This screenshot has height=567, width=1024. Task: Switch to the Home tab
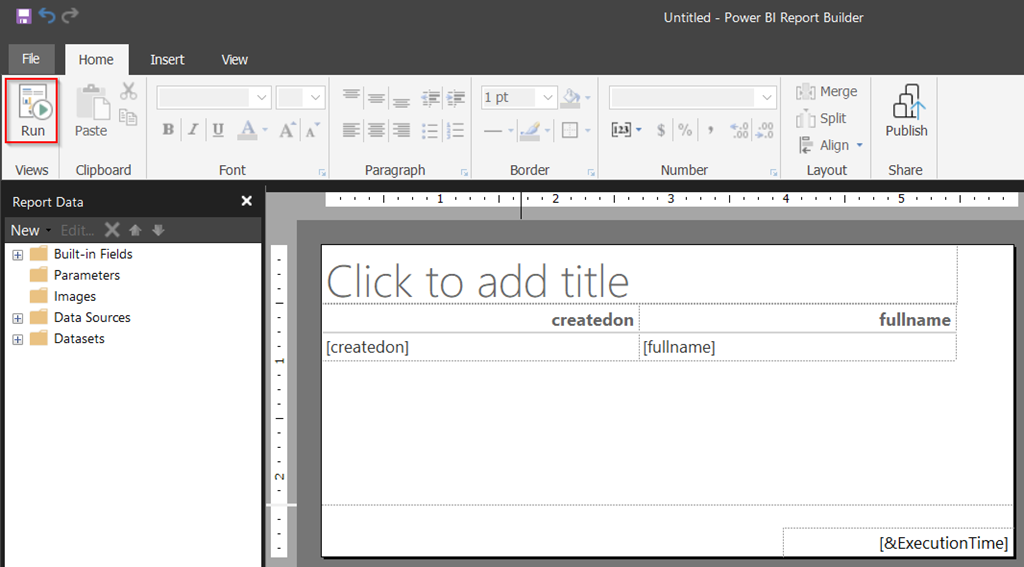(96, 59)
